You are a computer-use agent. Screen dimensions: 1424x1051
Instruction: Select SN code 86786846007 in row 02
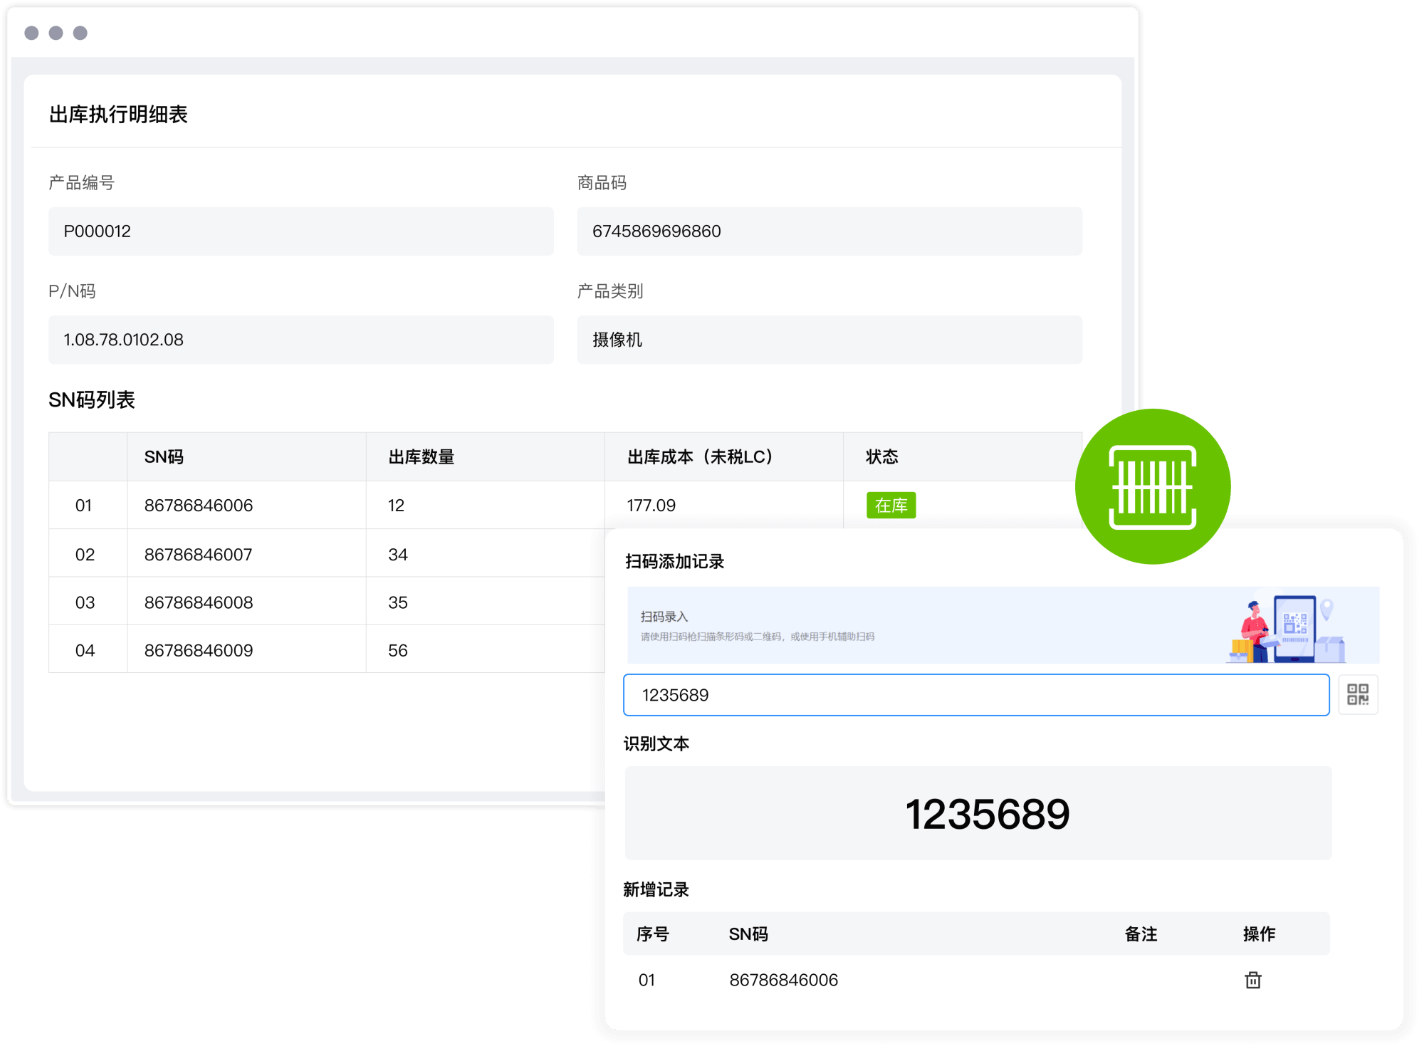(x=198, y=554)
